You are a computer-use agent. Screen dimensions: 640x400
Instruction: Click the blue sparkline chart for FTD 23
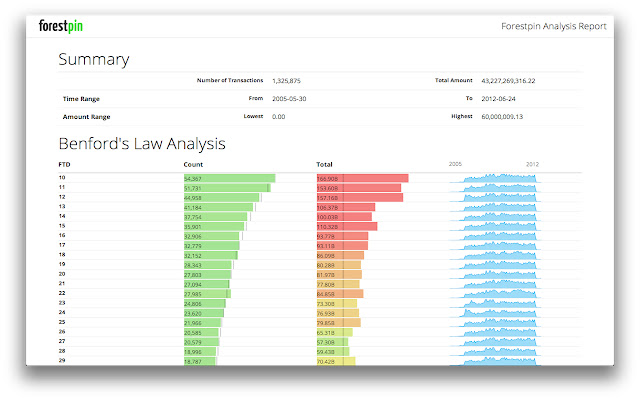pyautogui.click(x=496, y=304)
